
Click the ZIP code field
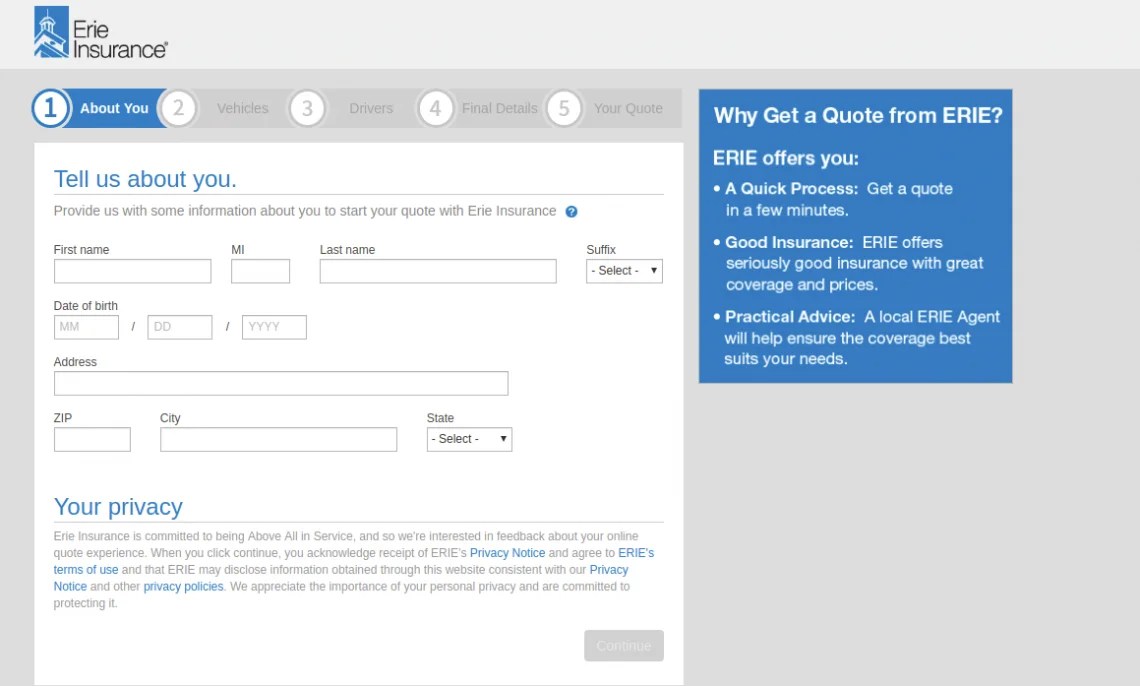[91, 438]
